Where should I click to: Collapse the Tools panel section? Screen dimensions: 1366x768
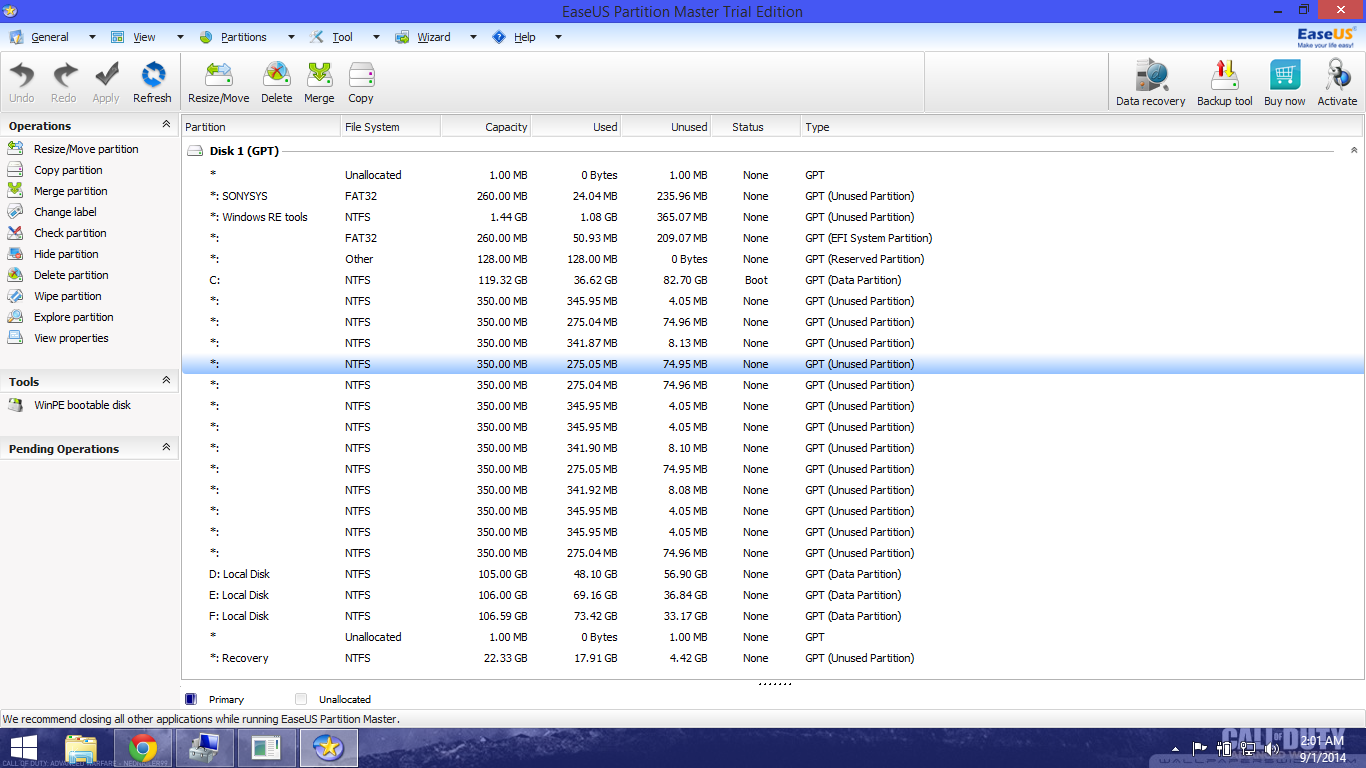(x=166, y=381)
